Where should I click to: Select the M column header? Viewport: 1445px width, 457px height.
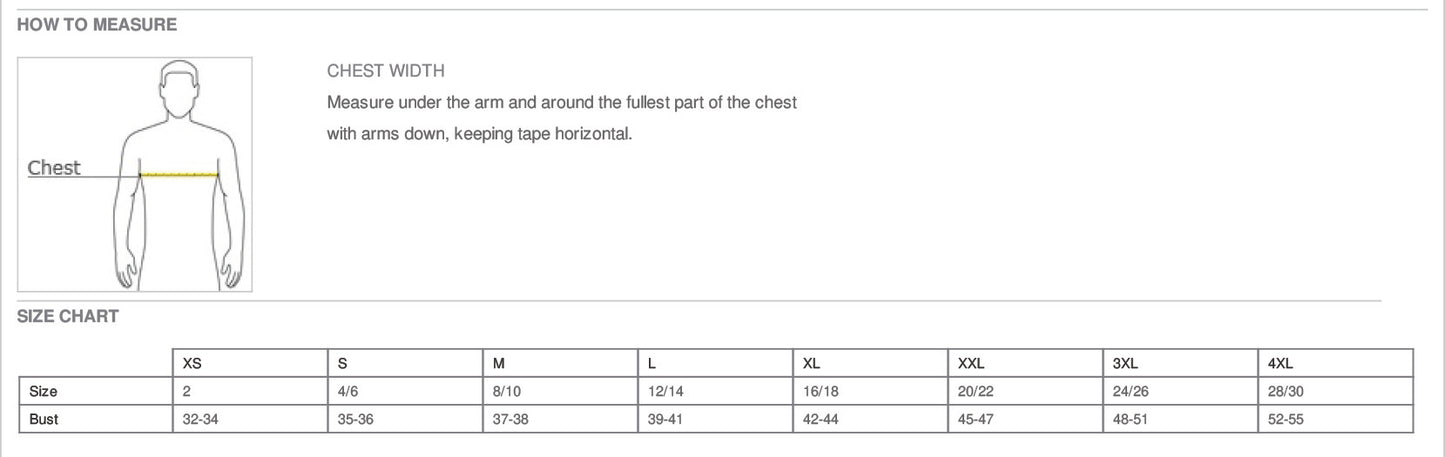point(561,363)
